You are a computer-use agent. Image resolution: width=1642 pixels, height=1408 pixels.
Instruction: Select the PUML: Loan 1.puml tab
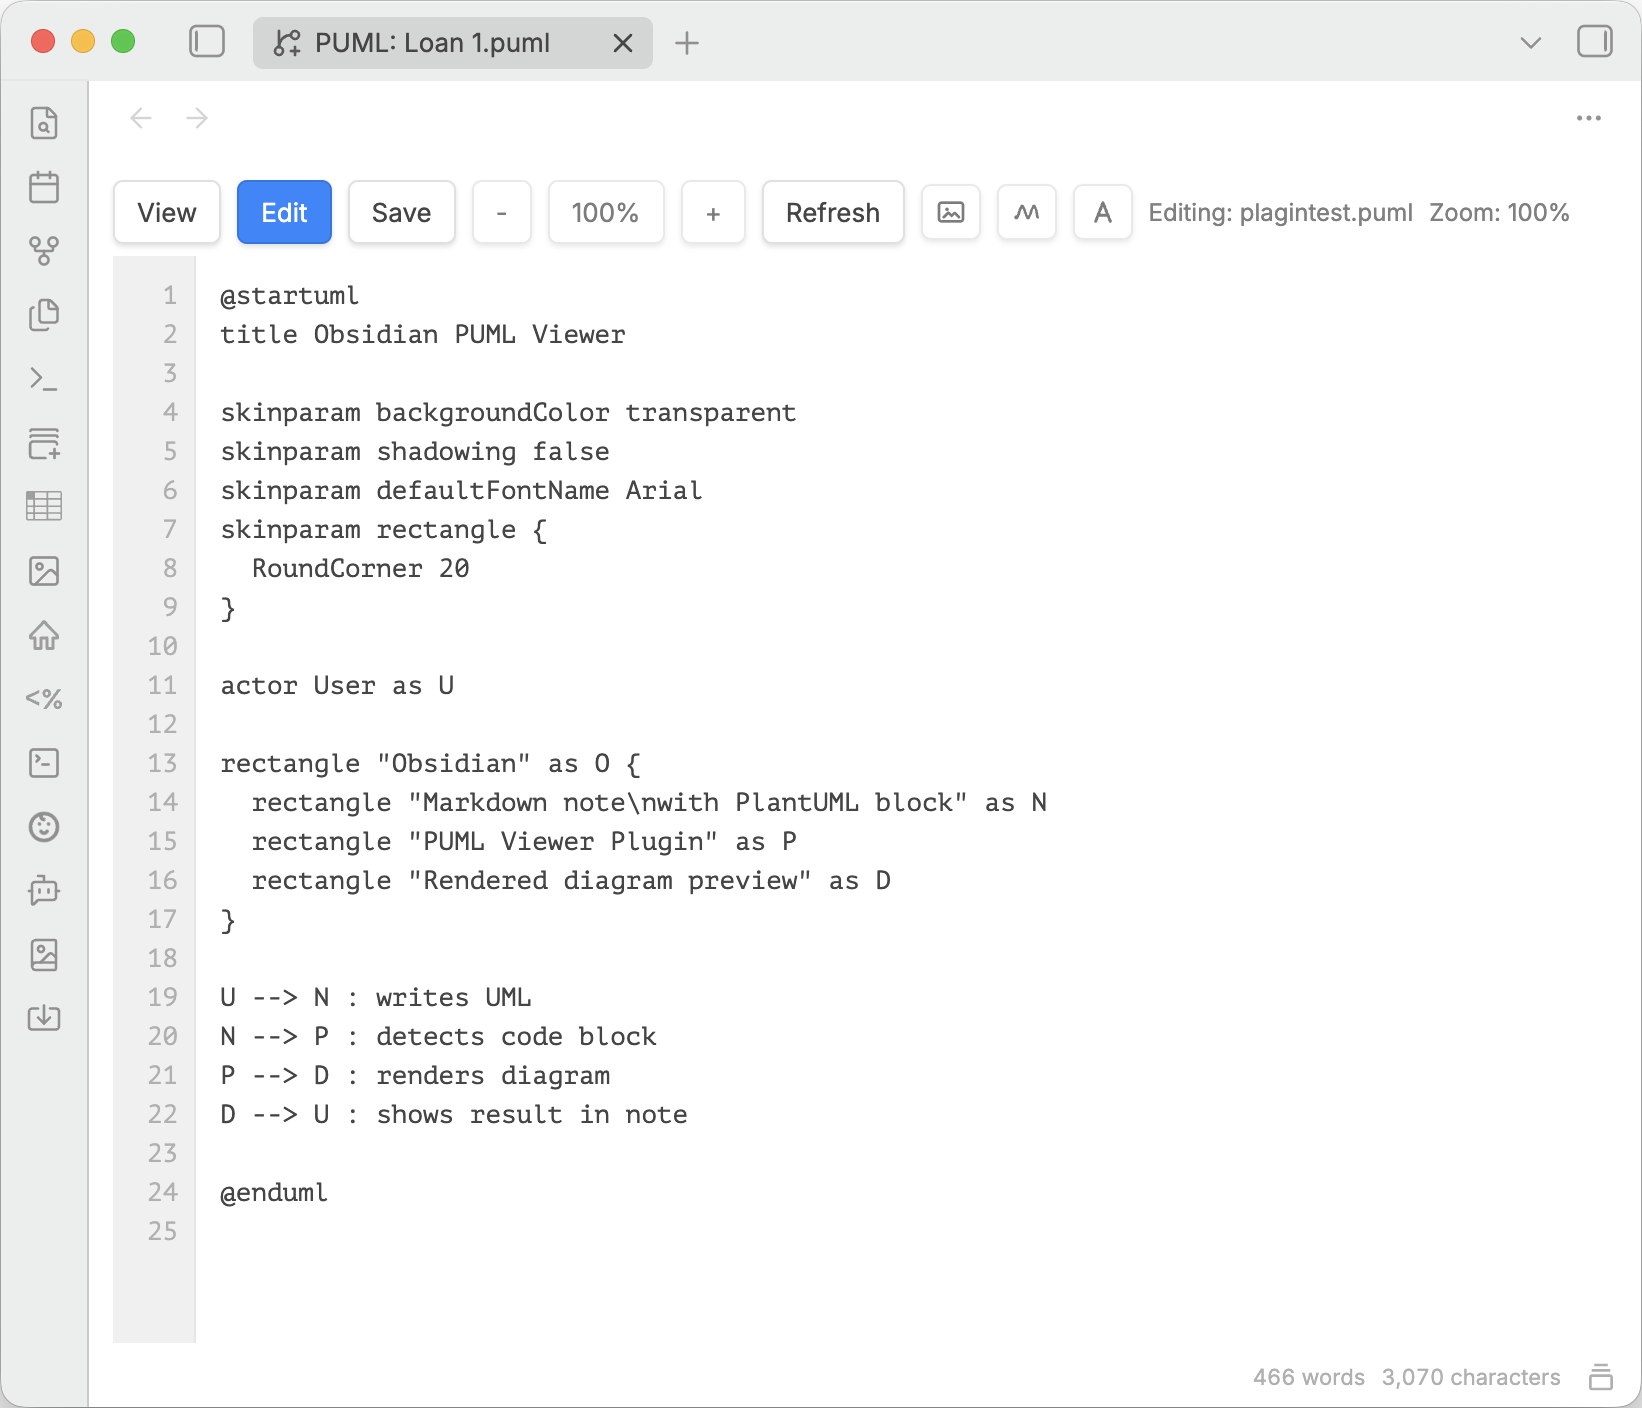(x=453, y=43)
